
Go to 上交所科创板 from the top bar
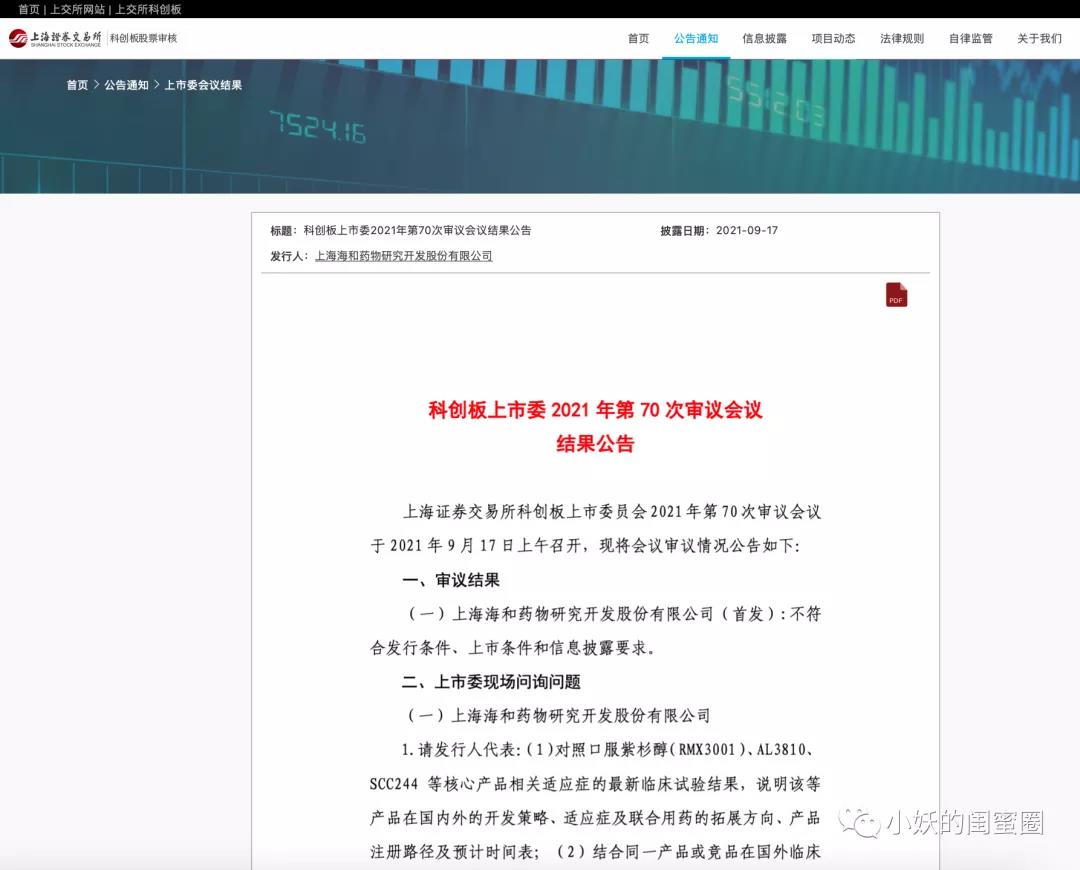148,9
